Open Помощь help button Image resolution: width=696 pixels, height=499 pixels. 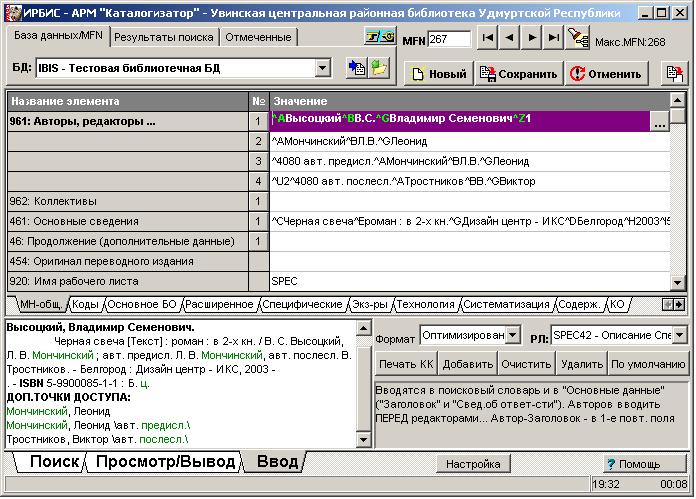tap(645, 464)
